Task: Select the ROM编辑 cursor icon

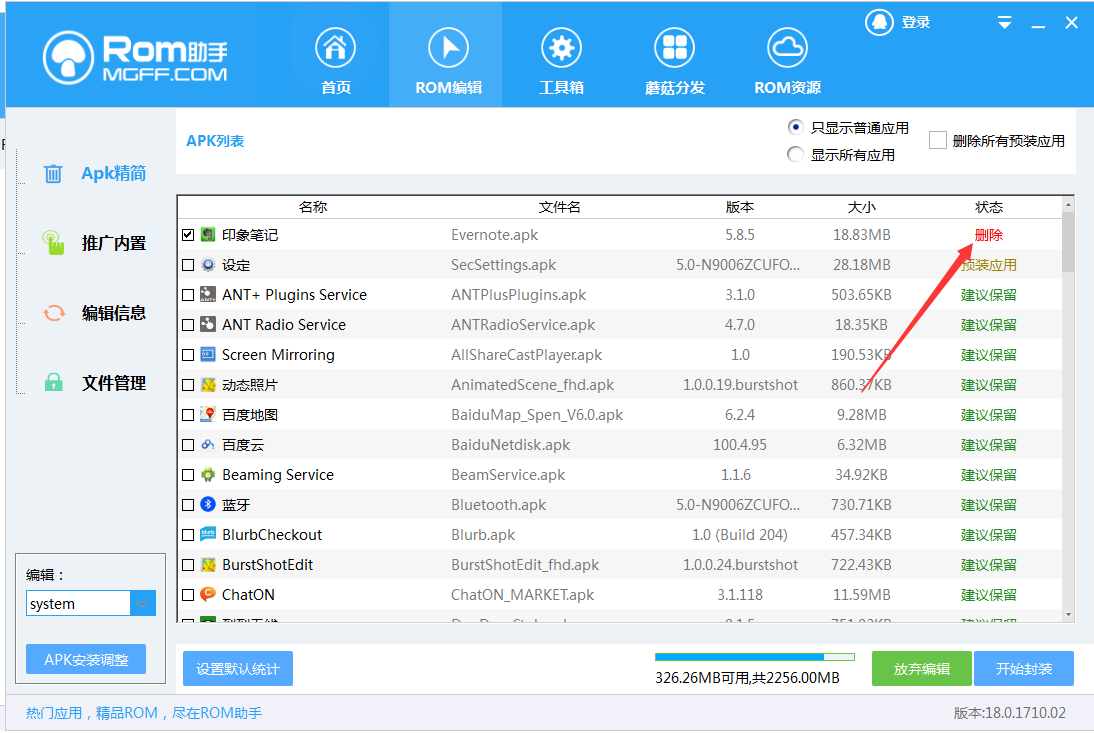Action: (448, 48)
